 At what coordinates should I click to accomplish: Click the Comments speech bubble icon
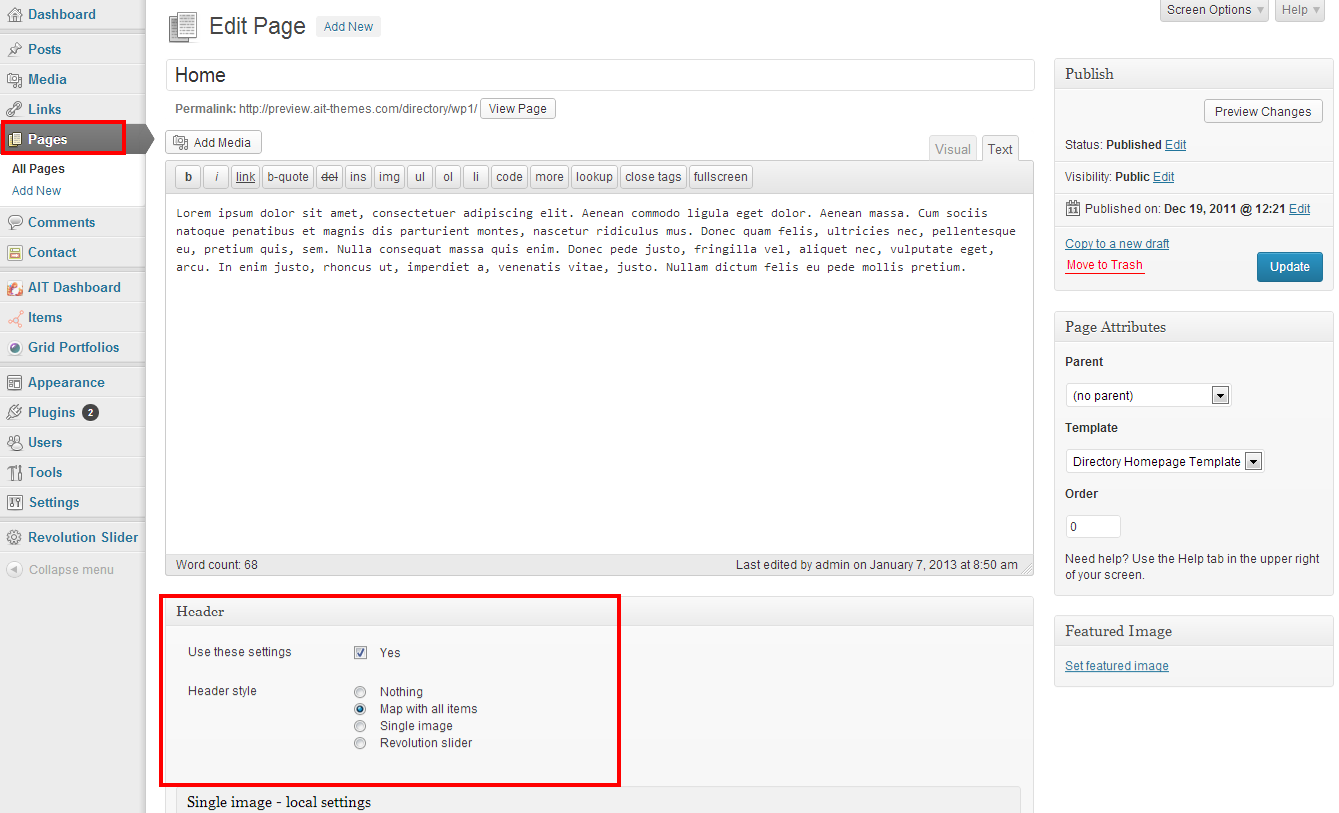click(14, 222)
